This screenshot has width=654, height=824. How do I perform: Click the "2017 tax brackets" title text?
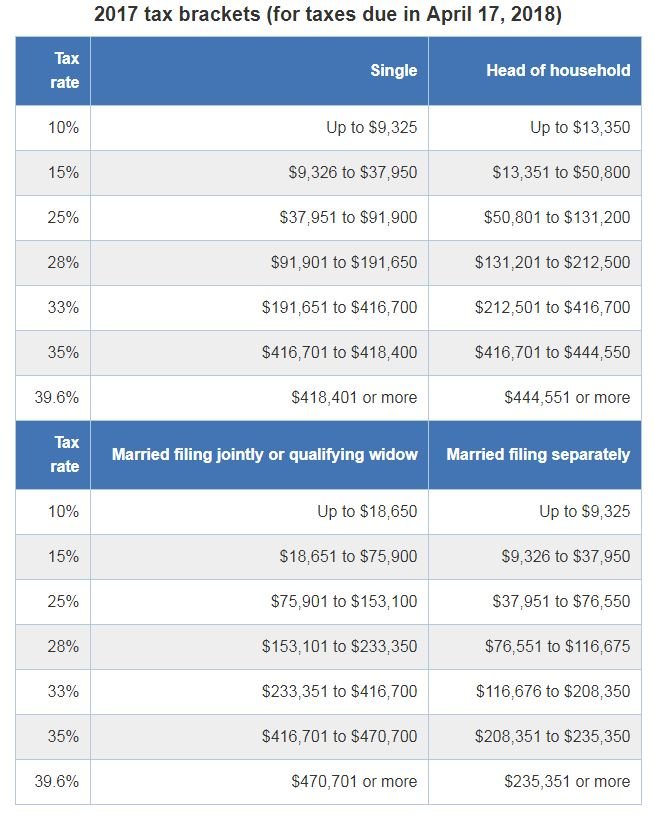(327, 15)
